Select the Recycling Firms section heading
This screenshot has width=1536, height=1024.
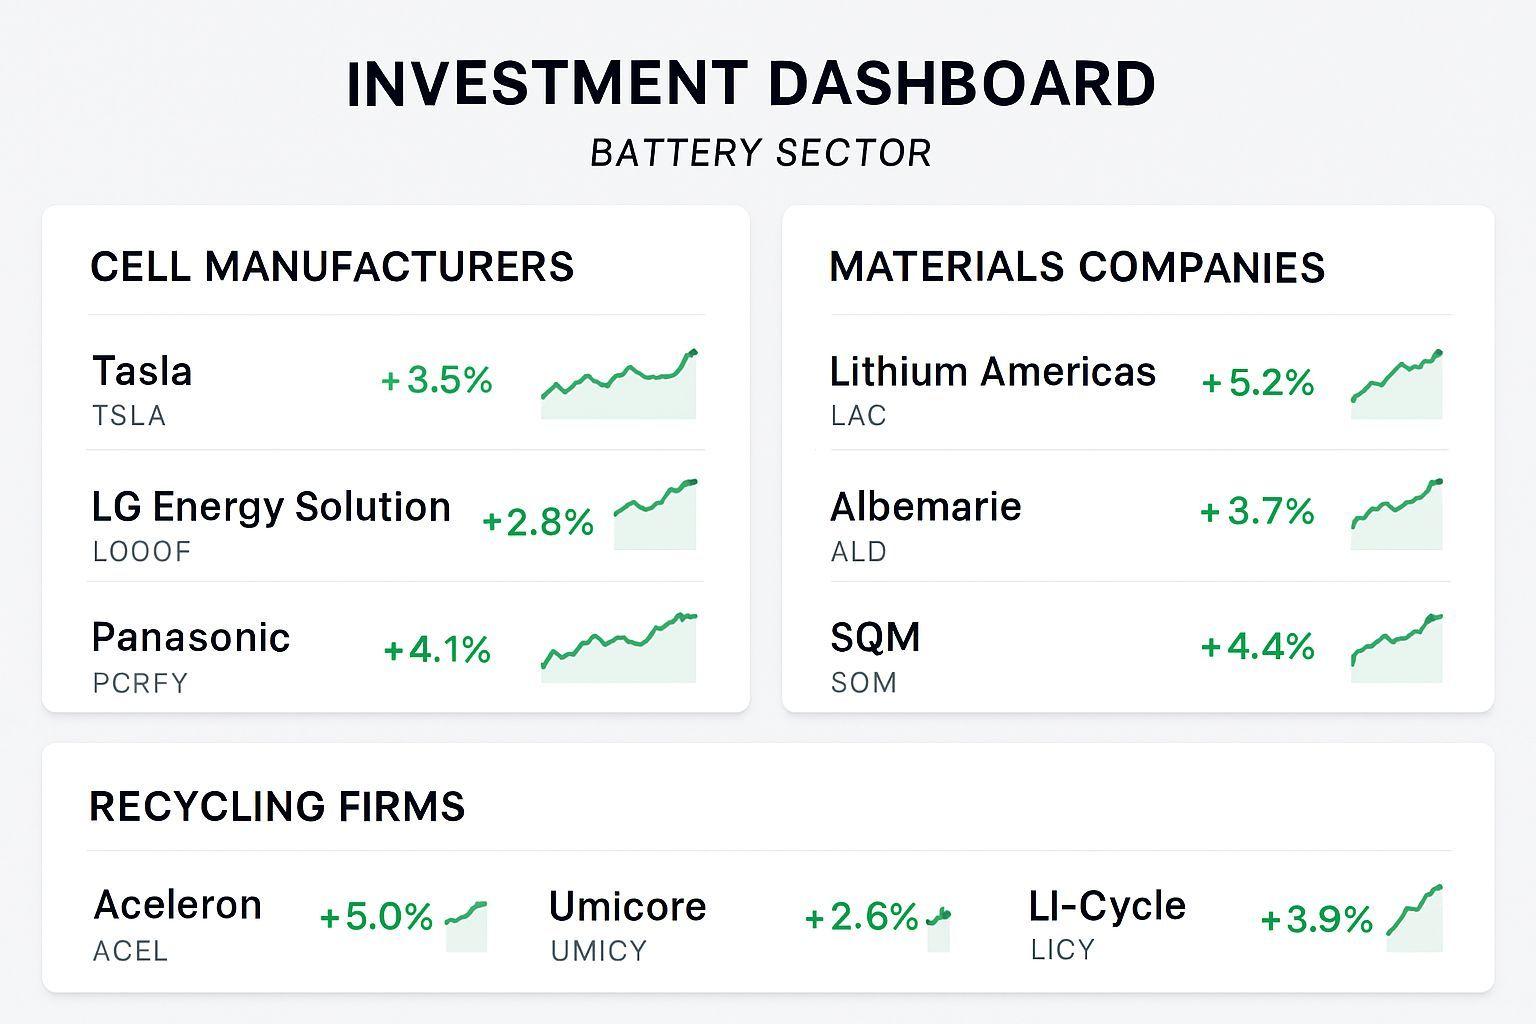click(x=277, y=807)
